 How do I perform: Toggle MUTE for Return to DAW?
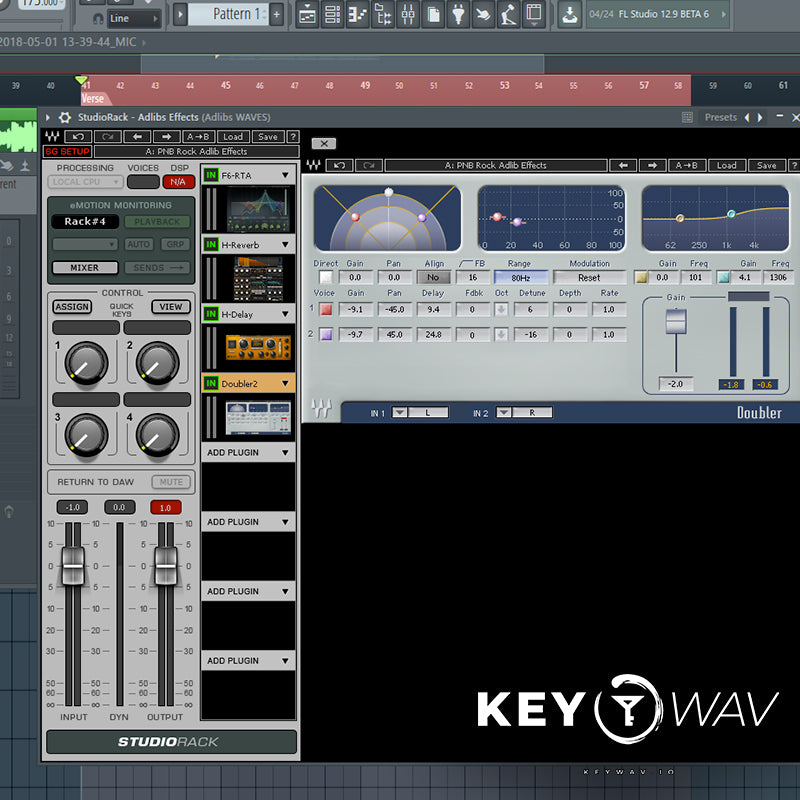pyautogui.click(x=171, y=482)
